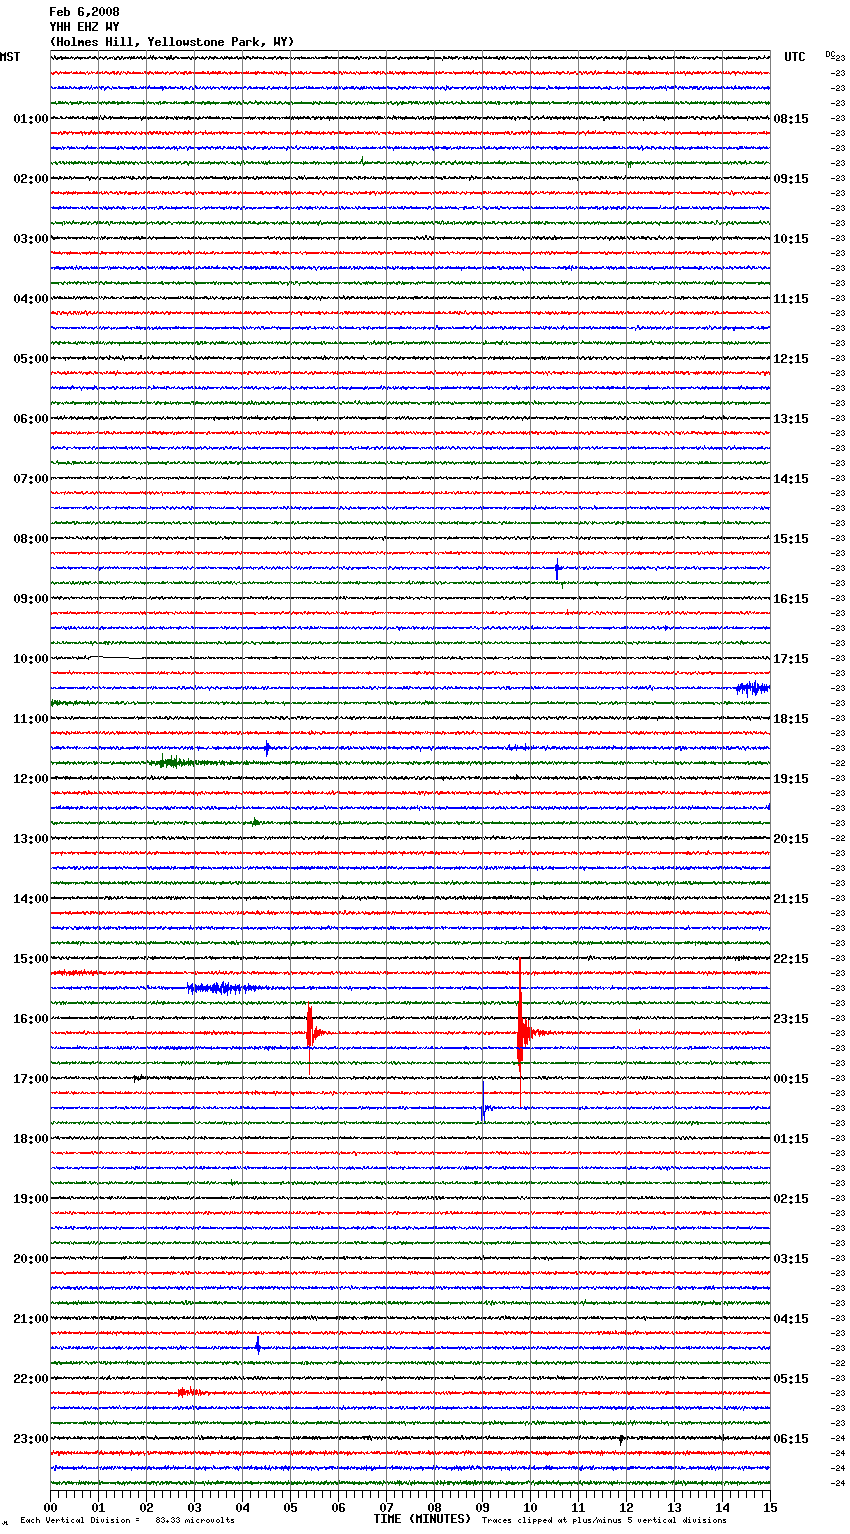Click the blue burst at end of 10:30 trace
Image resolution: width=850 pixels, height=1534 pixels.
(753, 688)
